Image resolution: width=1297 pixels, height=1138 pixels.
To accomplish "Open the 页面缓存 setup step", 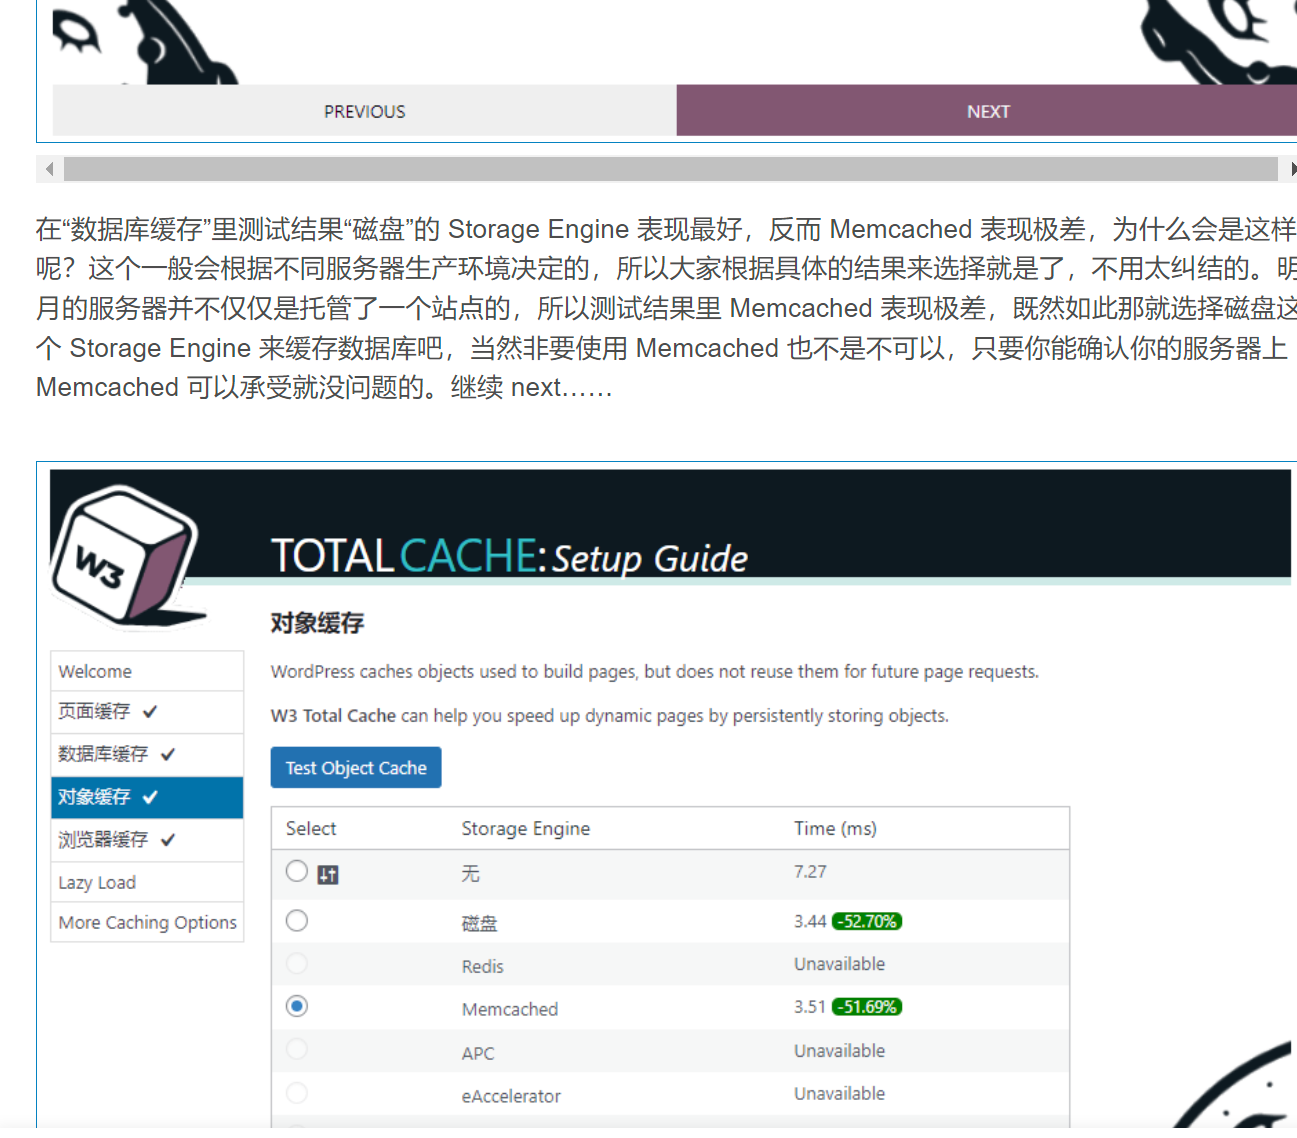I will pos(147,712).
